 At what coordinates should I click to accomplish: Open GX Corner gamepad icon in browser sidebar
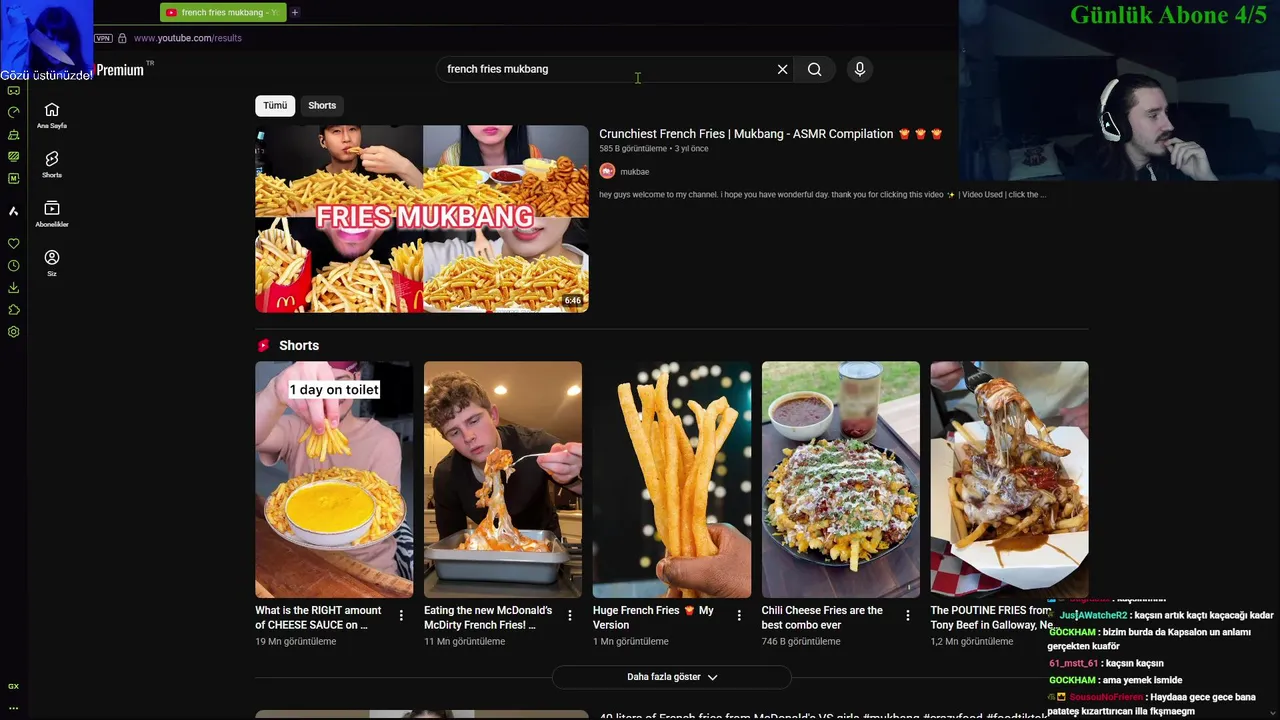13,90
